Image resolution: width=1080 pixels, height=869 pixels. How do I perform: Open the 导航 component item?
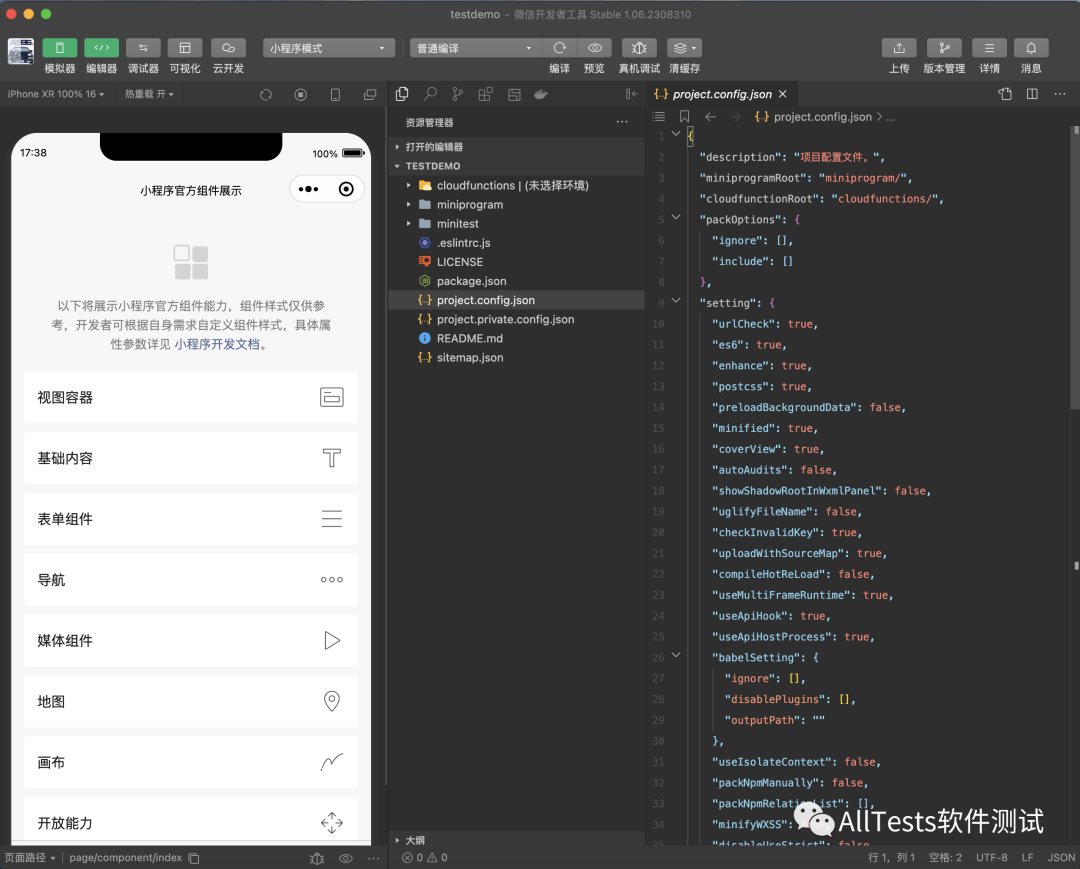click(191, 580)
